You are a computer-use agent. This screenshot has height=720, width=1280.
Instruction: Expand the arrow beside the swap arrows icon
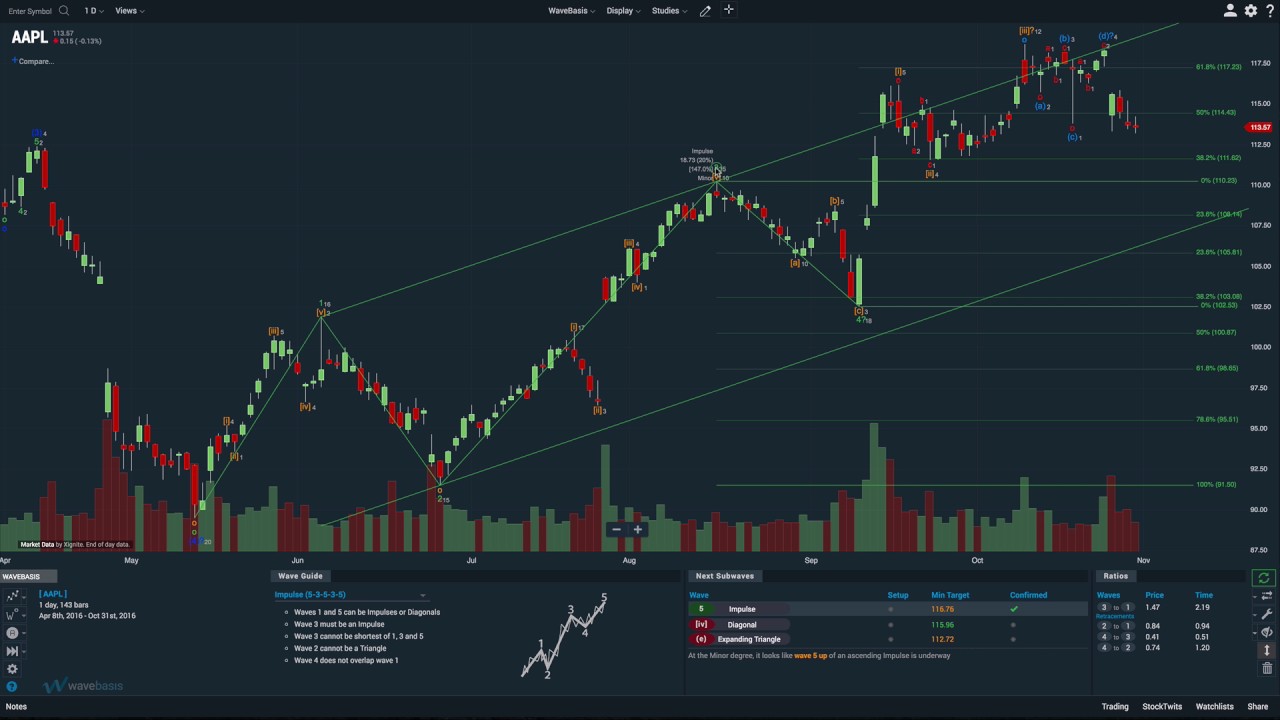click(1256, 596)
